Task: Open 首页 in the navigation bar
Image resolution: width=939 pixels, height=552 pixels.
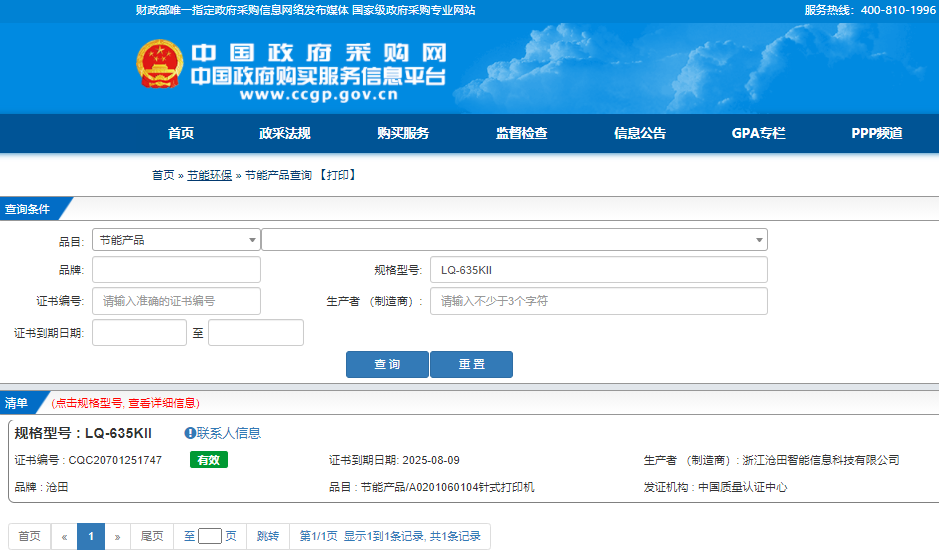Action: 181,134
